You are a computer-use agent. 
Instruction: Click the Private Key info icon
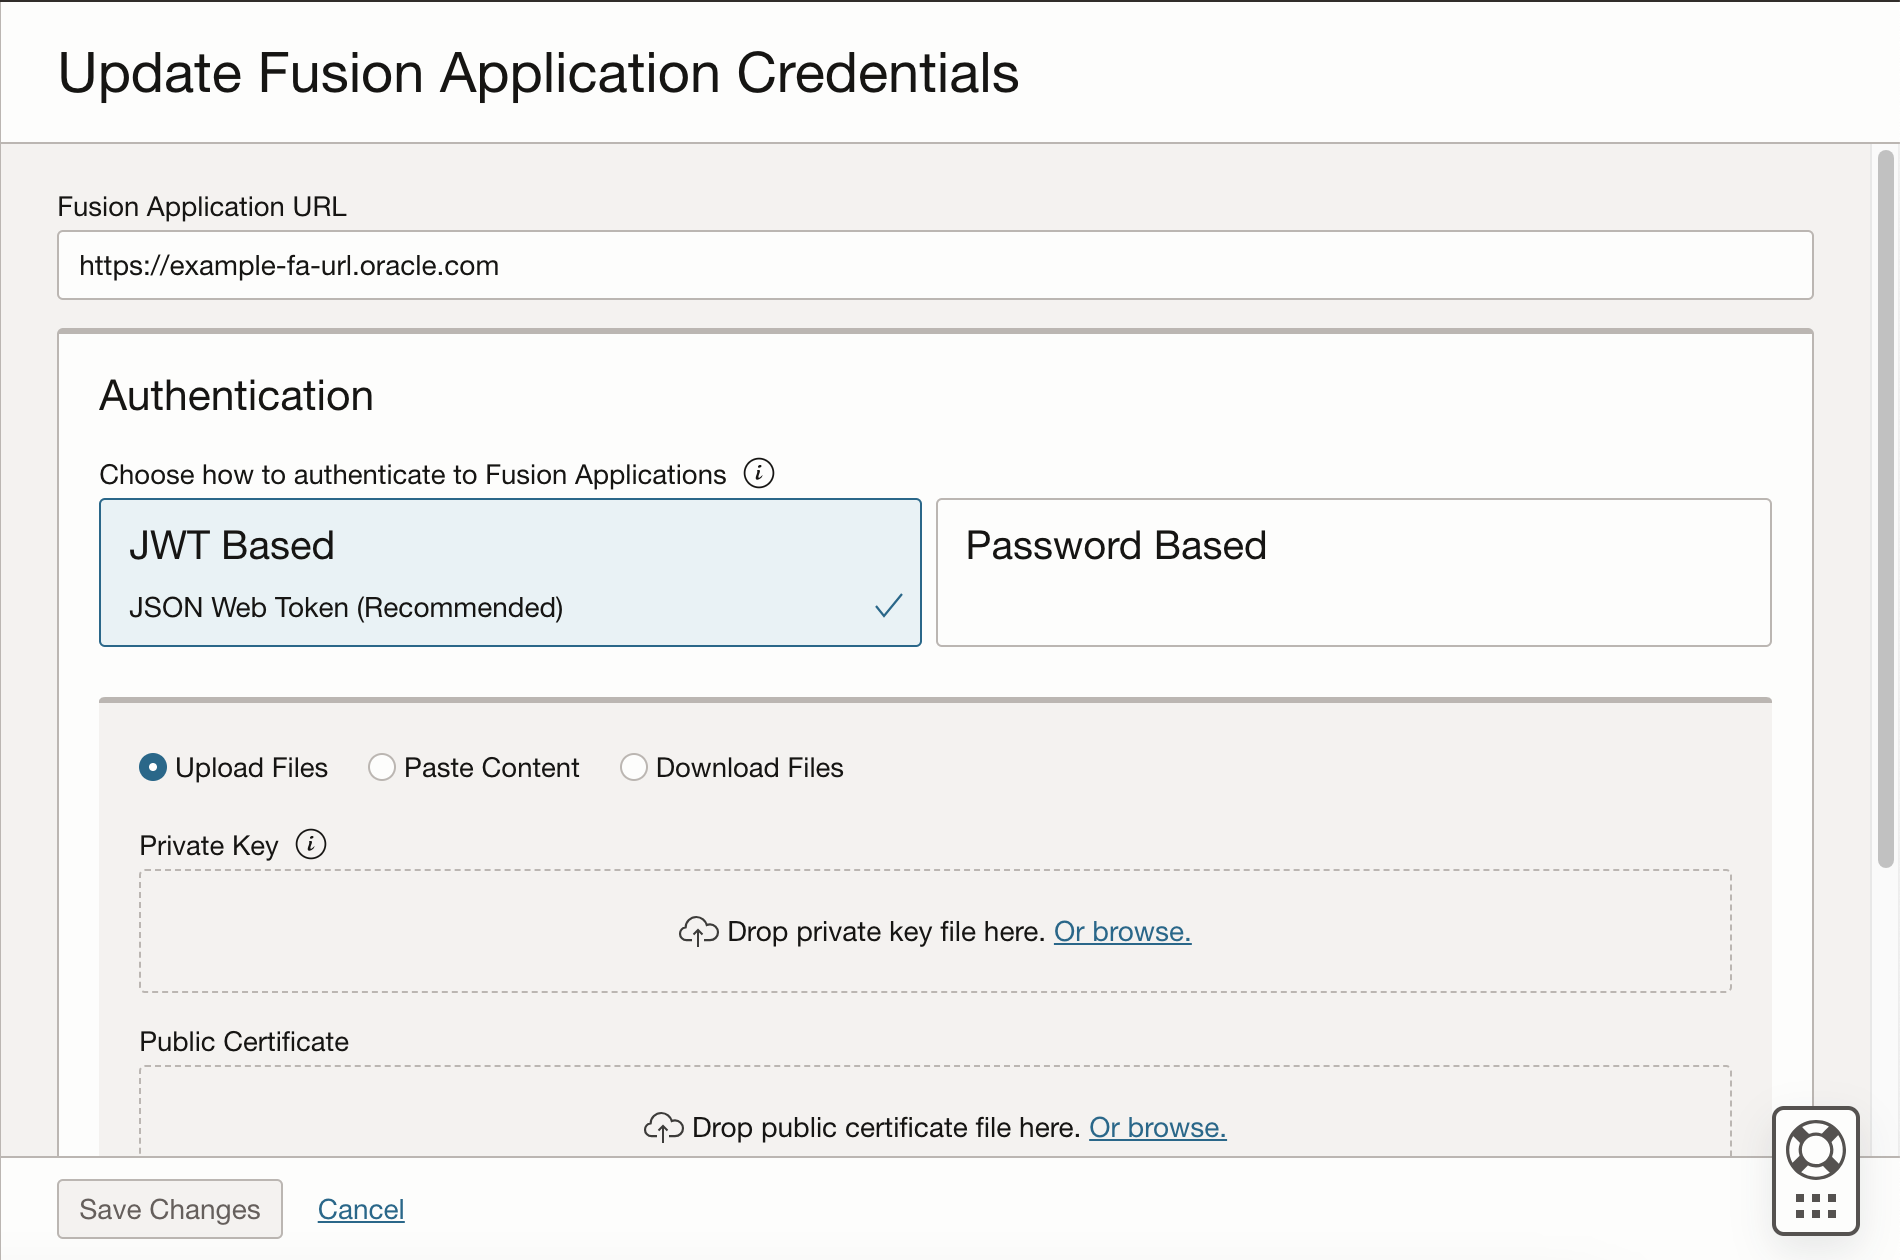311,844
